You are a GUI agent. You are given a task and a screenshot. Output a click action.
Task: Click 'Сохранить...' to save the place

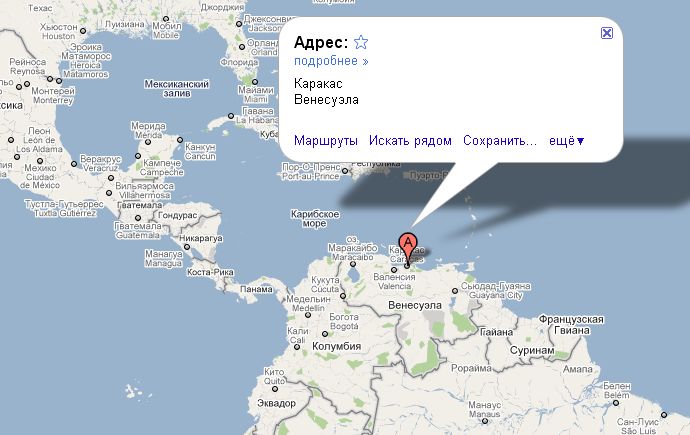click(x=500, y=141)
